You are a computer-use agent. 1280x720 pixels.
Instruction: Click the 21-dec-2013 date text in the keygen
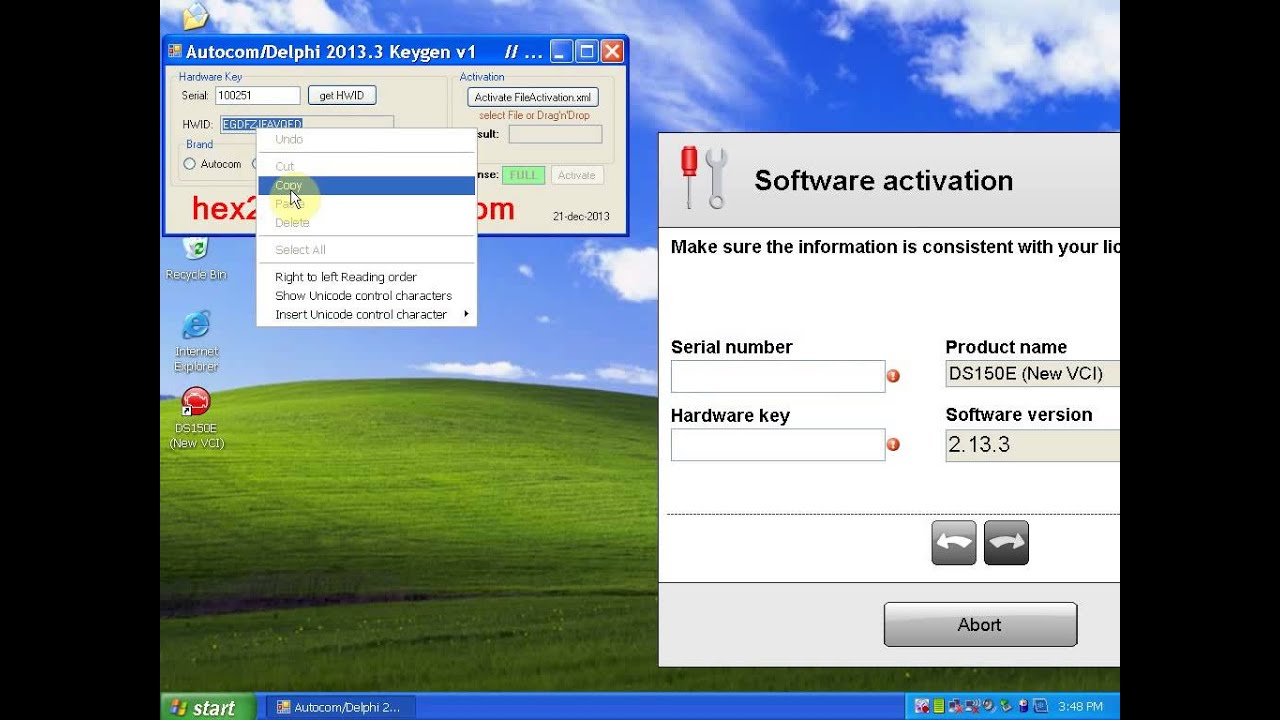(581, 216)
